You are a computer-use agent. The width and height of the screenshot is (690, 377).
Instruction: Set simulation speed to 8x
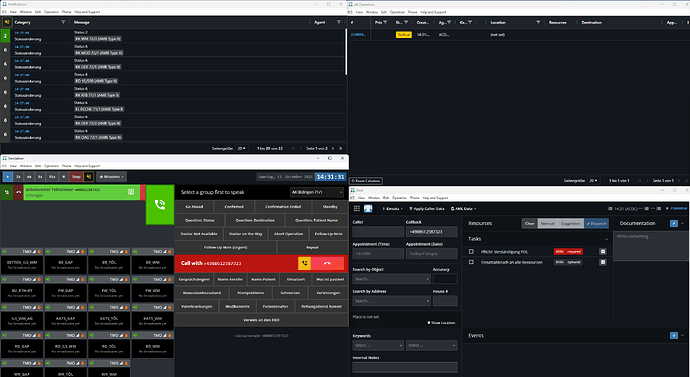point(40,176)
